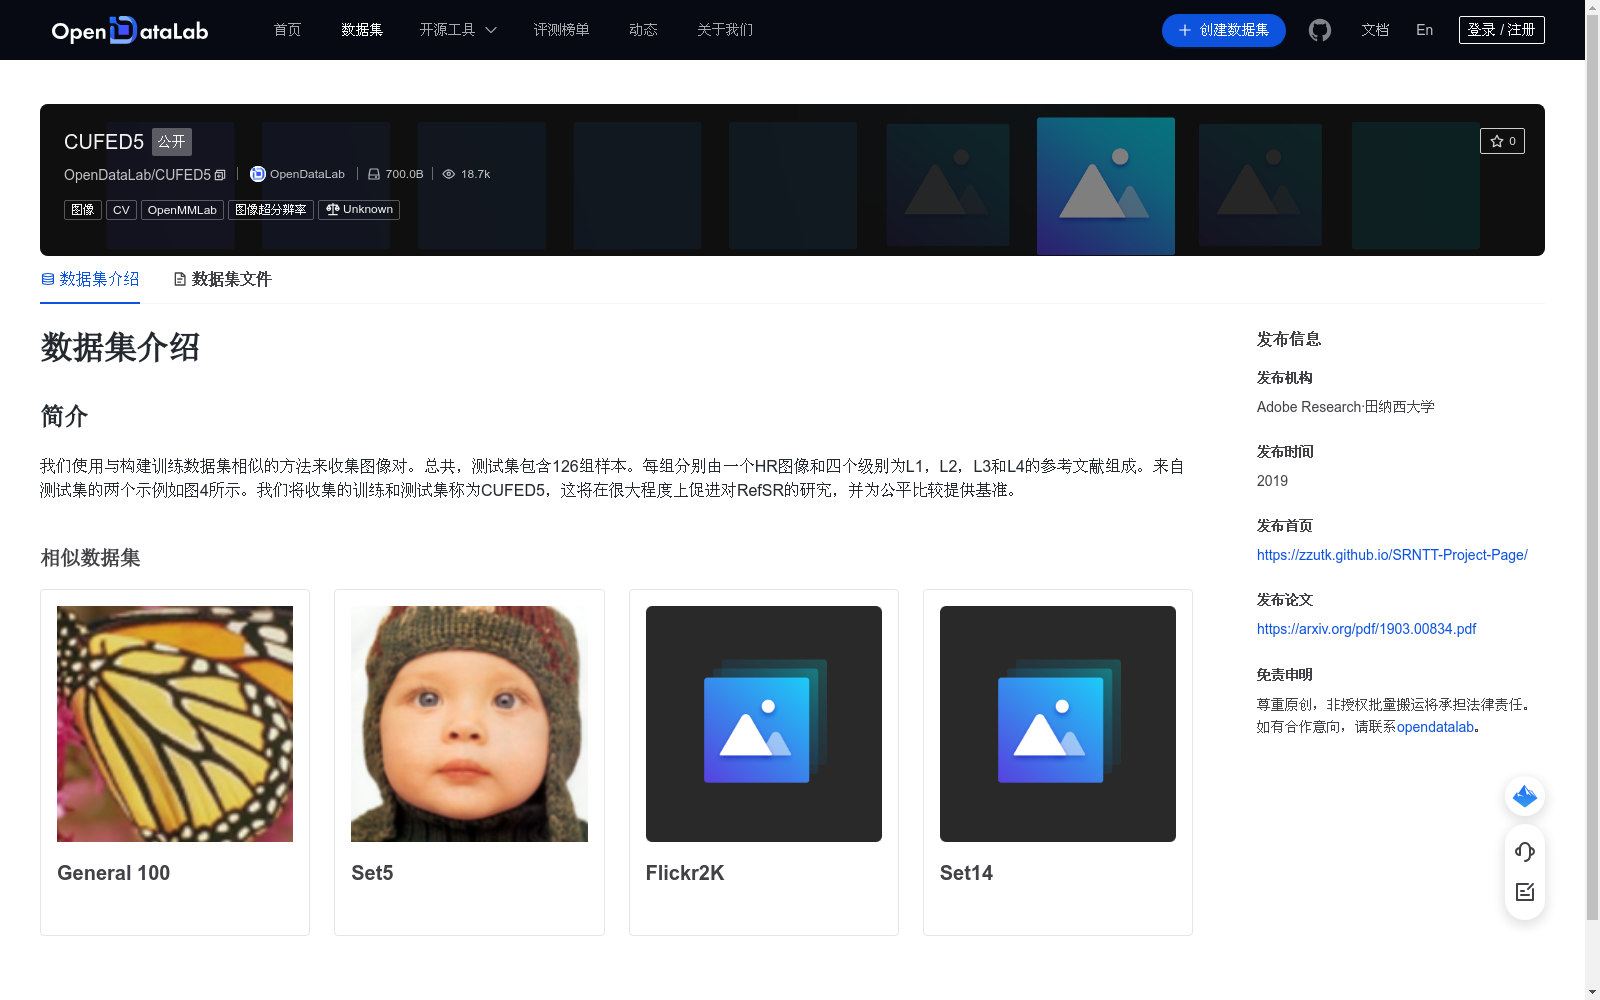The image size is (1600, 1000).
Task: Open the GitHub icon in header
Action: coord(1320,30)
